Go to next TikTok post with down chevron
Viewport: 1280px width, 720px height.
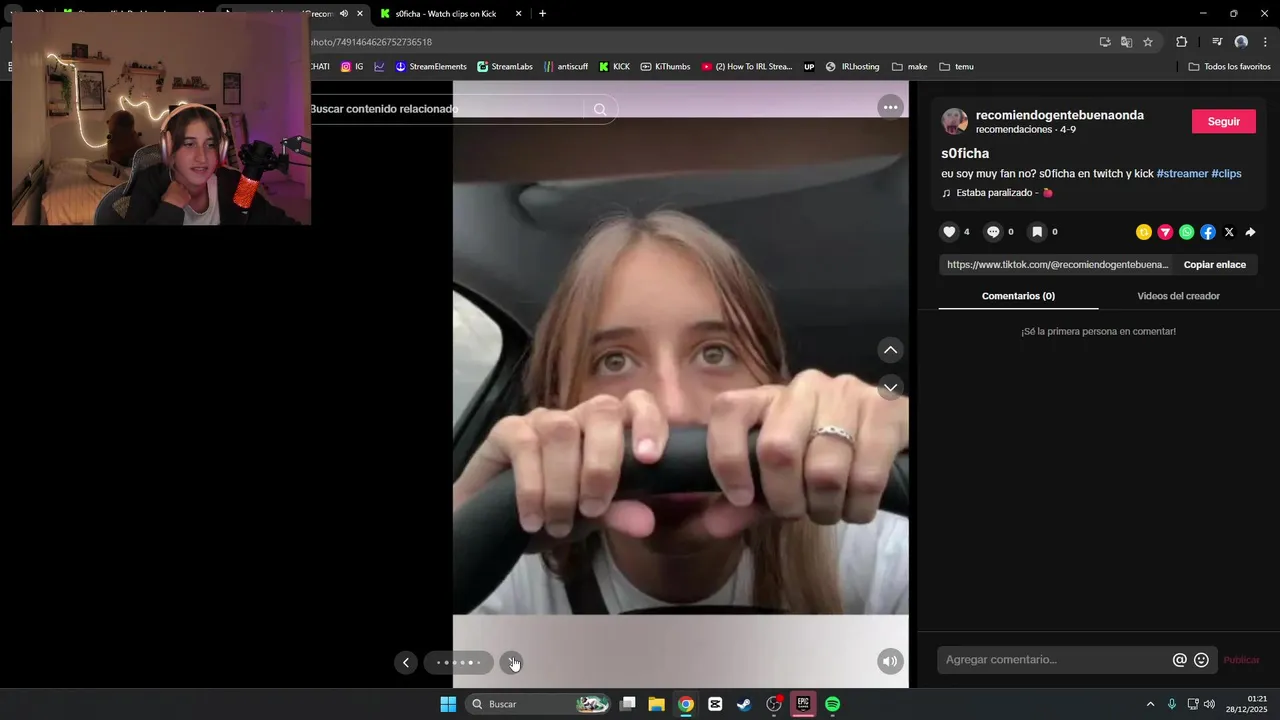point(890,387)
